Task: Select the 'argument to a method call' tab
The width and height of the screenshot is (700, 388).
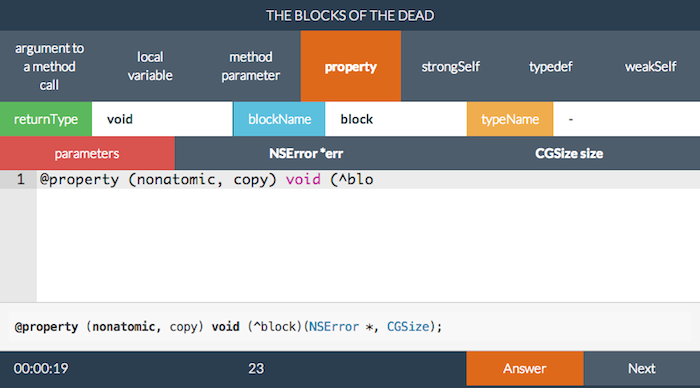Action: tap(50, 66)
